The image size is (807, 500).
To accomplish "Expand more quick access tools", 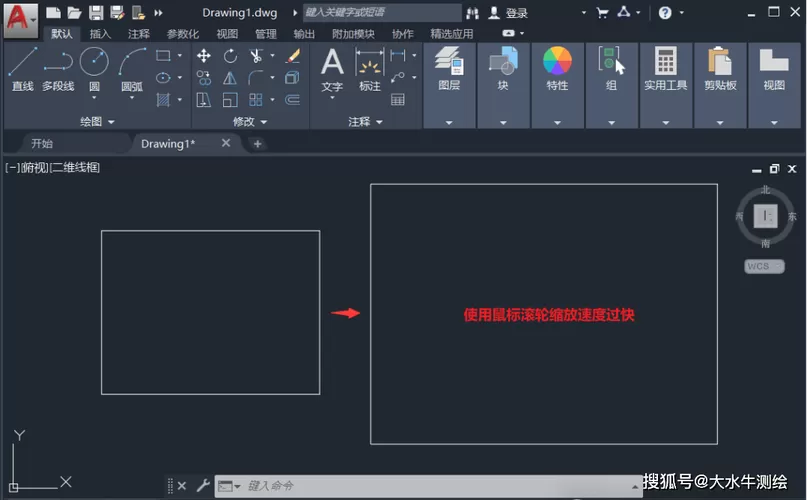I will [x=159, y=13].
